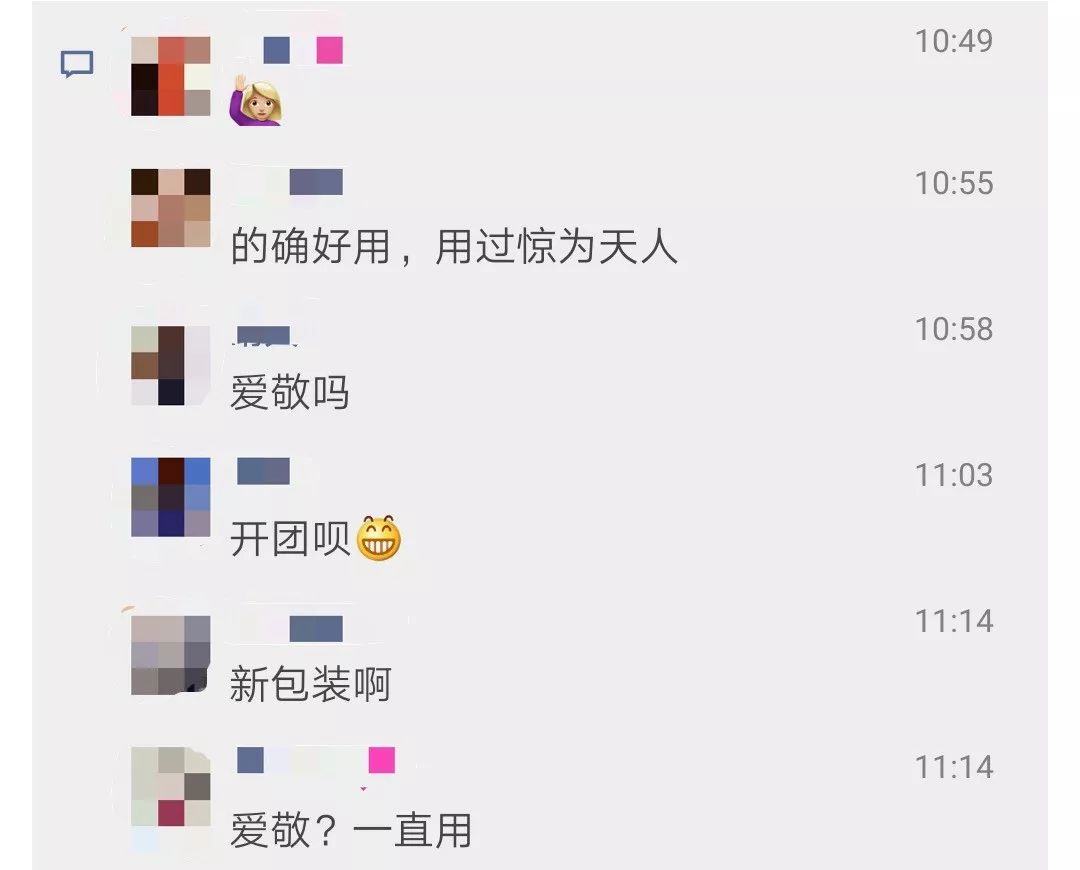1080x870 pixels.
Task: Click the 10:49 timestamp
Action: coord(954,41)
